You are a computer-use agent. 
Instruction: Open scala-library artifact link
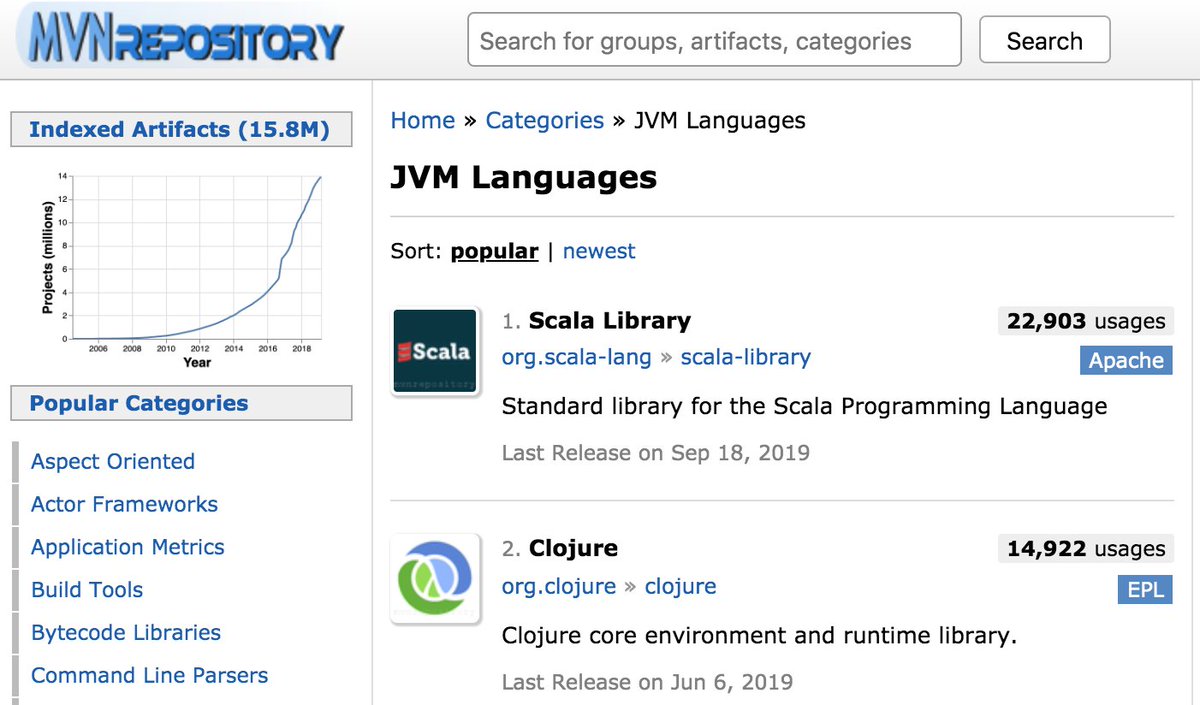coord(746,357)
